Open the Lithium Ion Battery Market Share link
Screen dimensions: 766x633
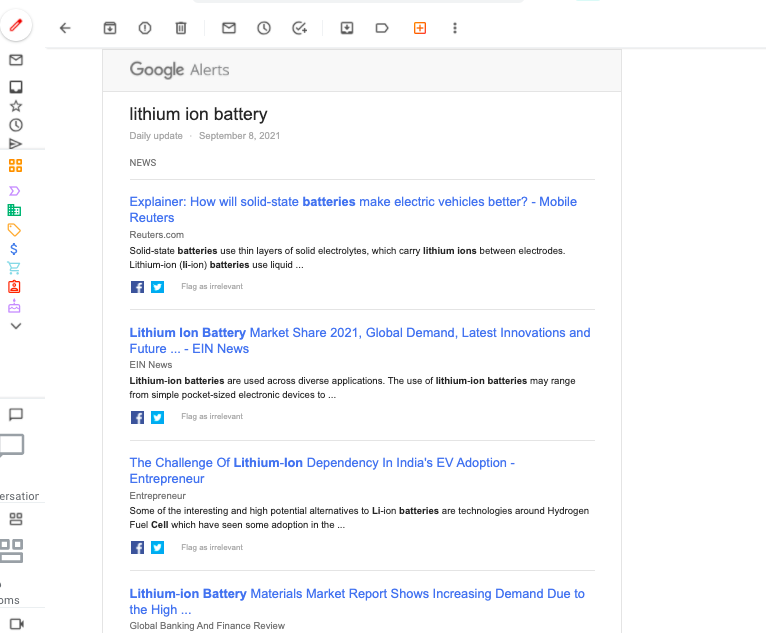360,340
